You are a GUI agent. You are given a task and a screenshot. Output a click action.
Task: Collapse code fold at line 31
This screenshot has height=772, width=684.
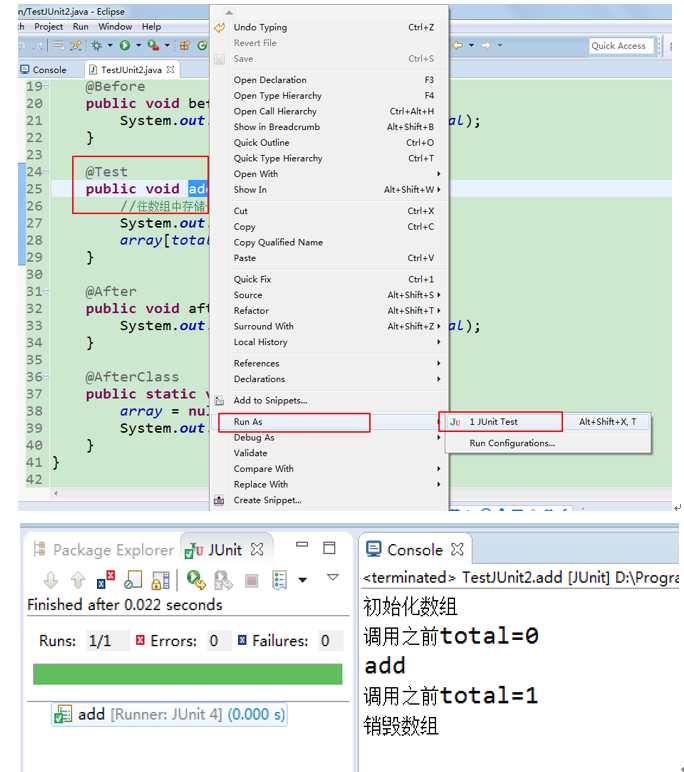[x=46, y=291]
